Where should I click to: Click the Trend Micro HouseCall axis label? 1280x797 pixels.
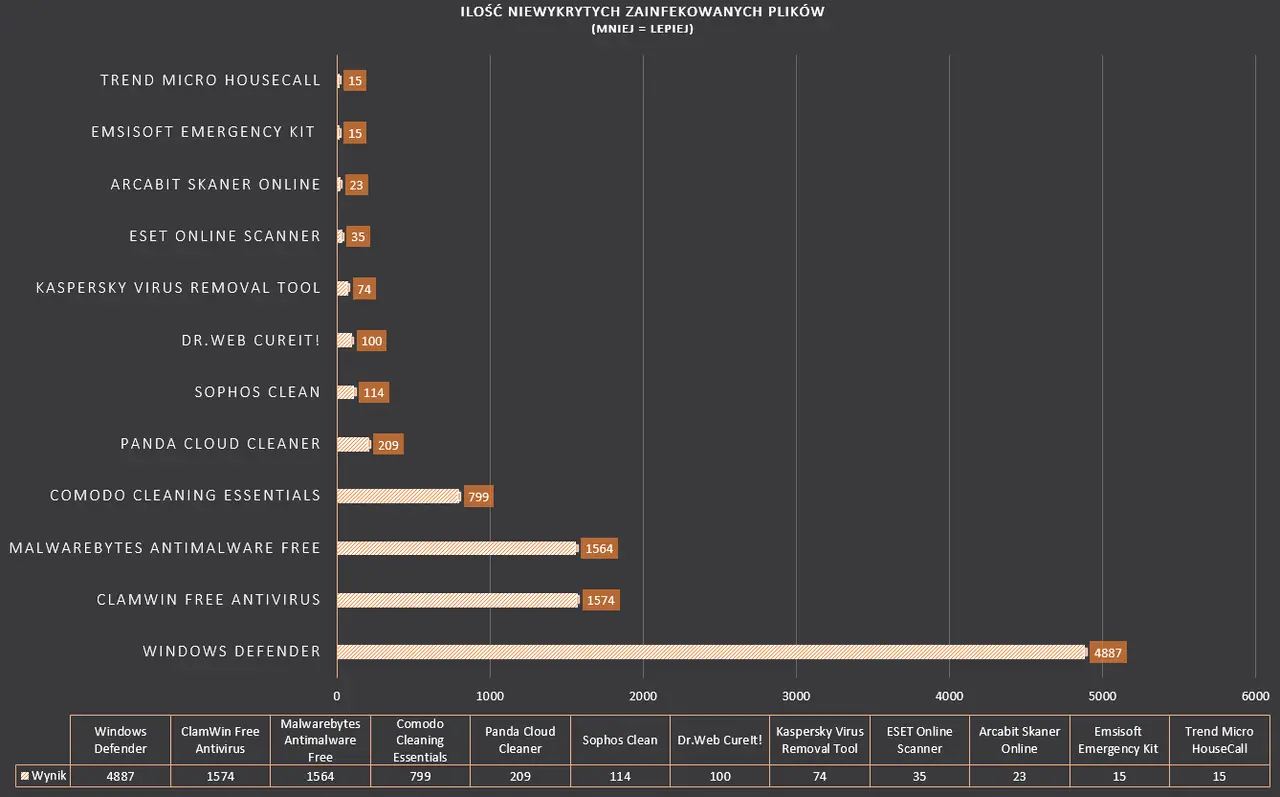tap(211, 80)
